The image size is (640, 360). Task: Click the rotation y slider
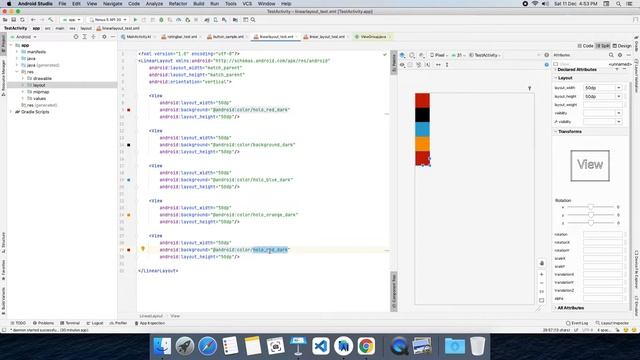591,215
